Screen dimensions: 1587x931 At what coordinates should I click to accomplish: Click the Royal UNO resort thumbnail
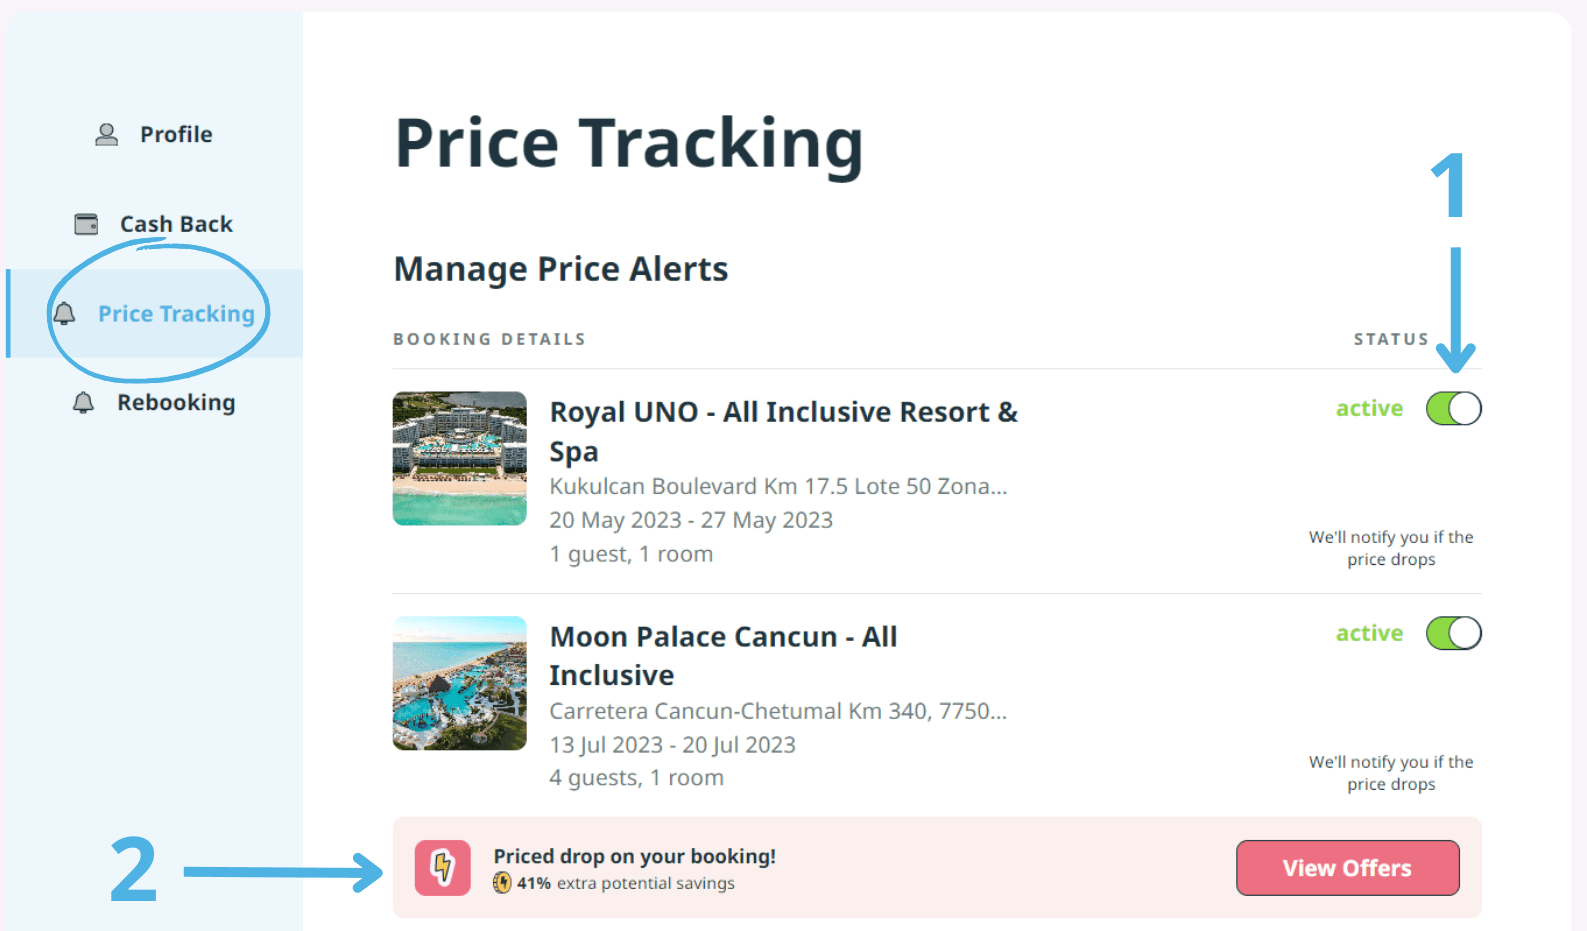[x=460, y=458]
